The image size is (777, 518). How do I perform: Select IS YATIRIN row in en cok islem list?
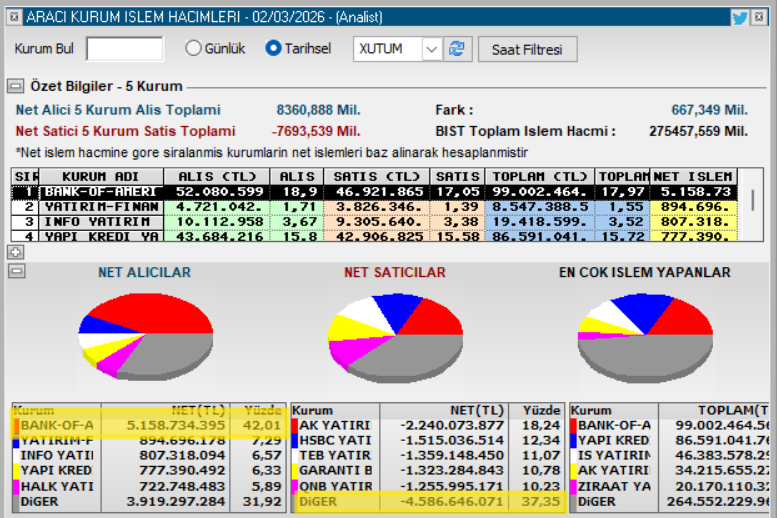pyautogui.click(x=669, y=455)
